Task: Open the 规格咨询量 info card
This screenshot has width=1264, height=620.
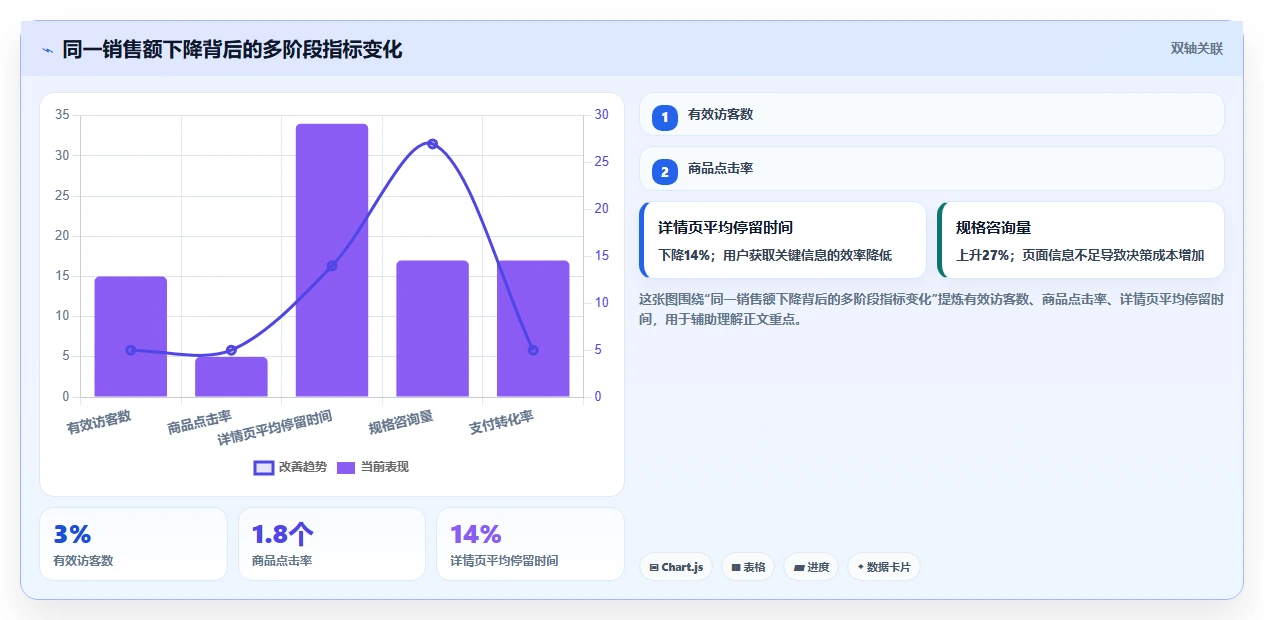Action: 1081,240
